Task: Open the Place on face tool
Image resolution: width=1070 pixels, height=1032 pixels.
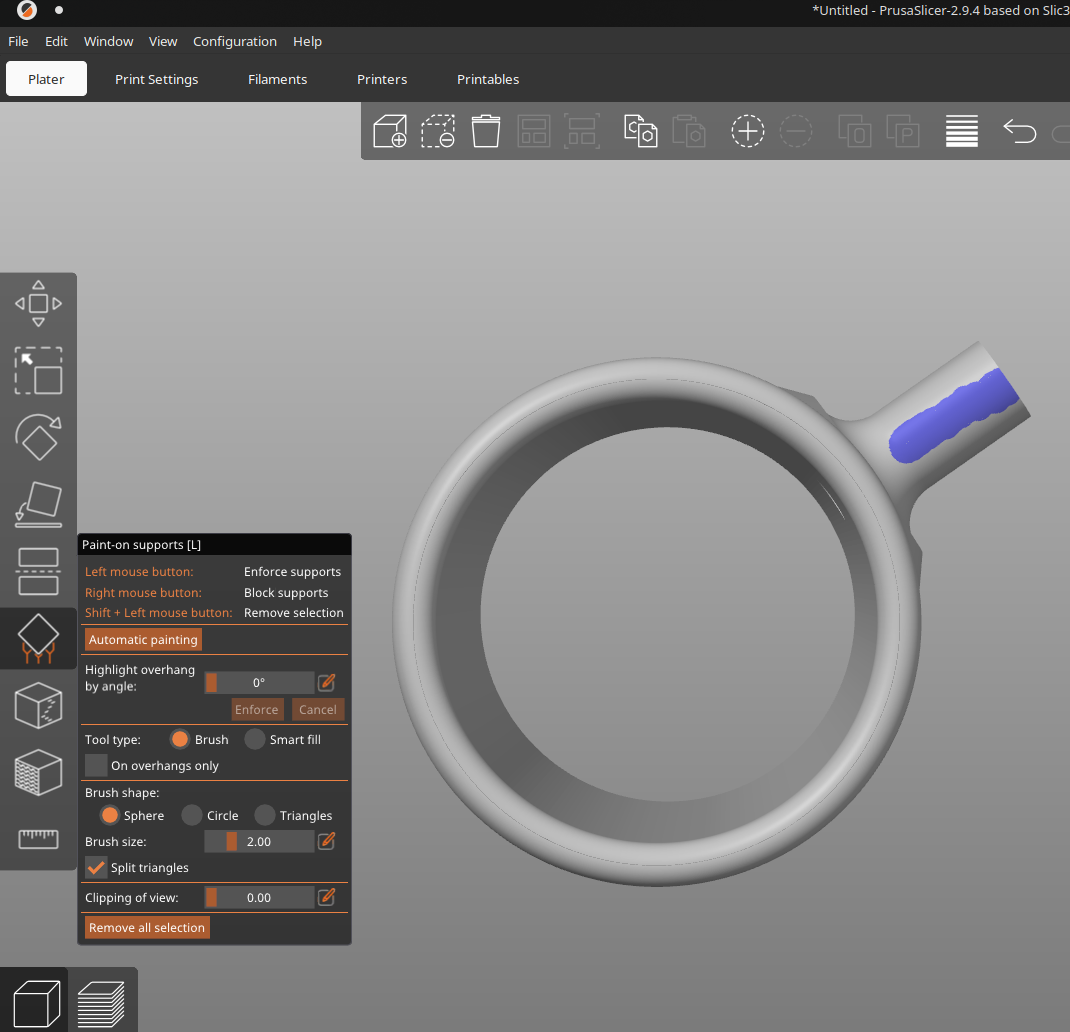Action: 38,504
